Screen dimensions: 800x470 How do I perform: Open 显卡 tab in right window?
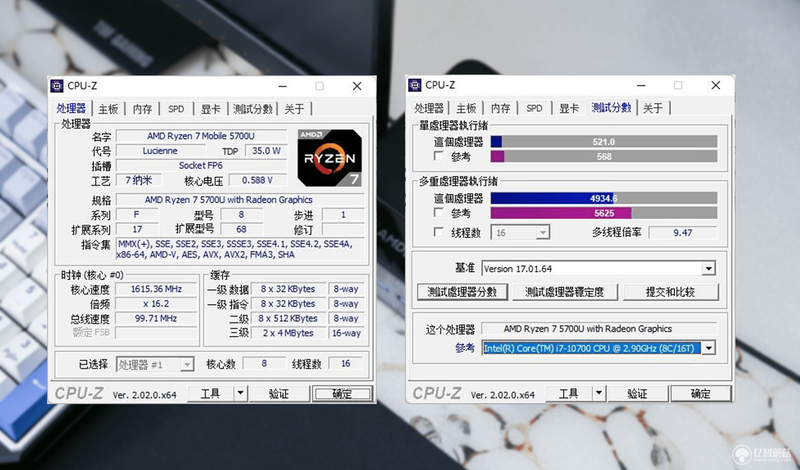tap(568, 108)
